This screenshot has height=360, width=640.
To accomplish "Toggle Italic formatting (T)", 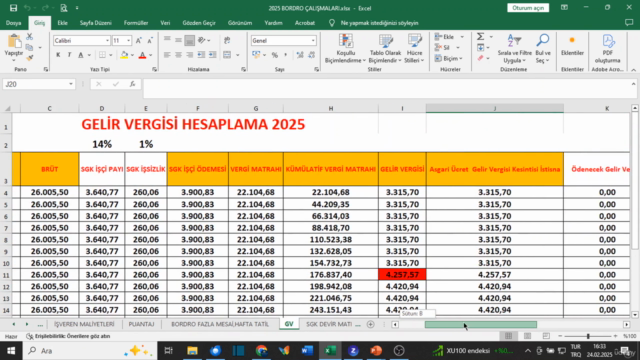I will coord(69,55).
